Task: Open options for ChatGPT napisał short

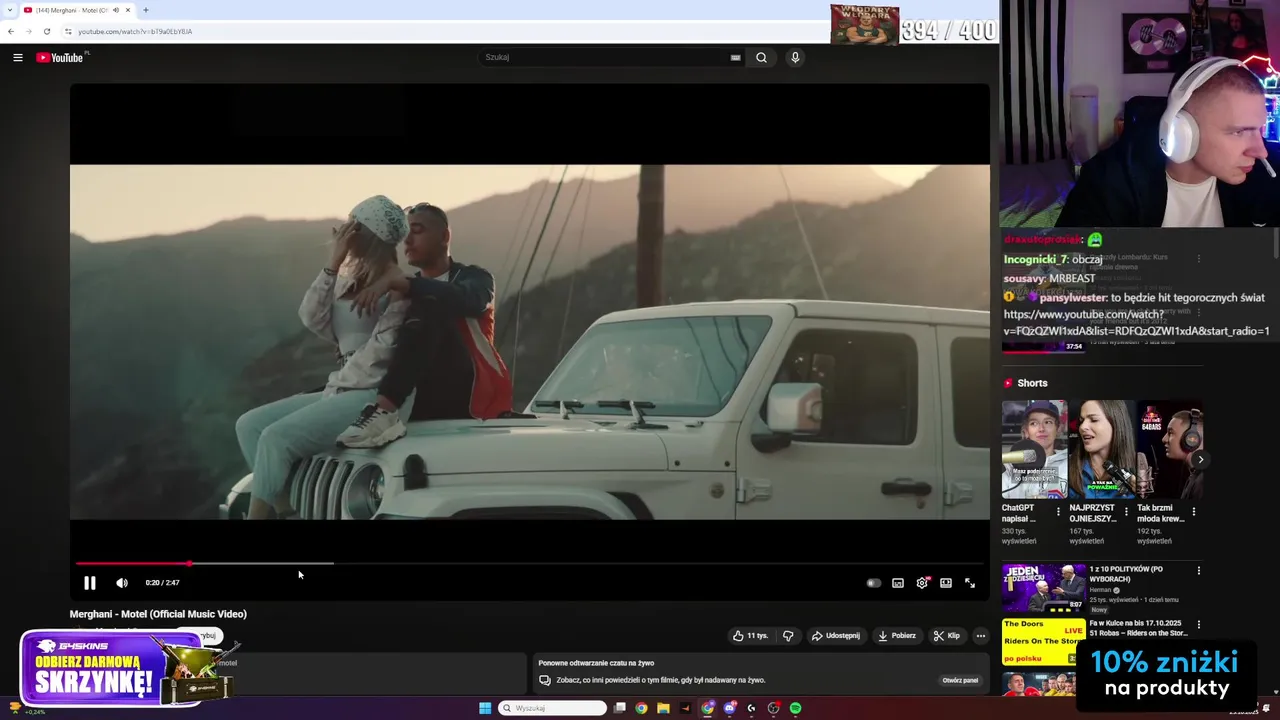Action: tap(1059, 512)
